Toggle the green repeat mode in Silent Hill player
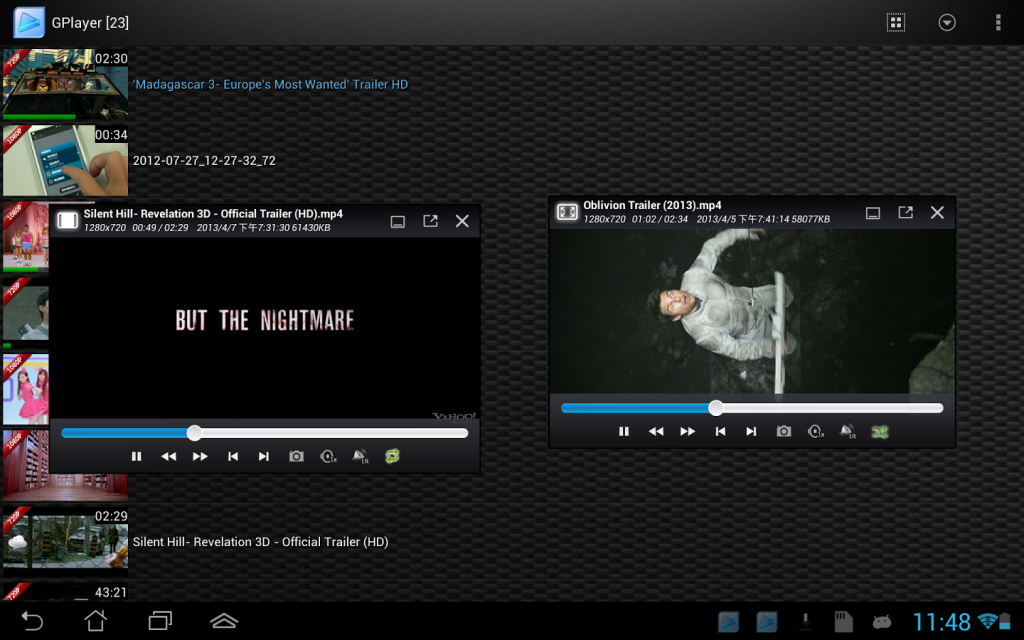The image size is (1024, 640). tap(392, 456)
